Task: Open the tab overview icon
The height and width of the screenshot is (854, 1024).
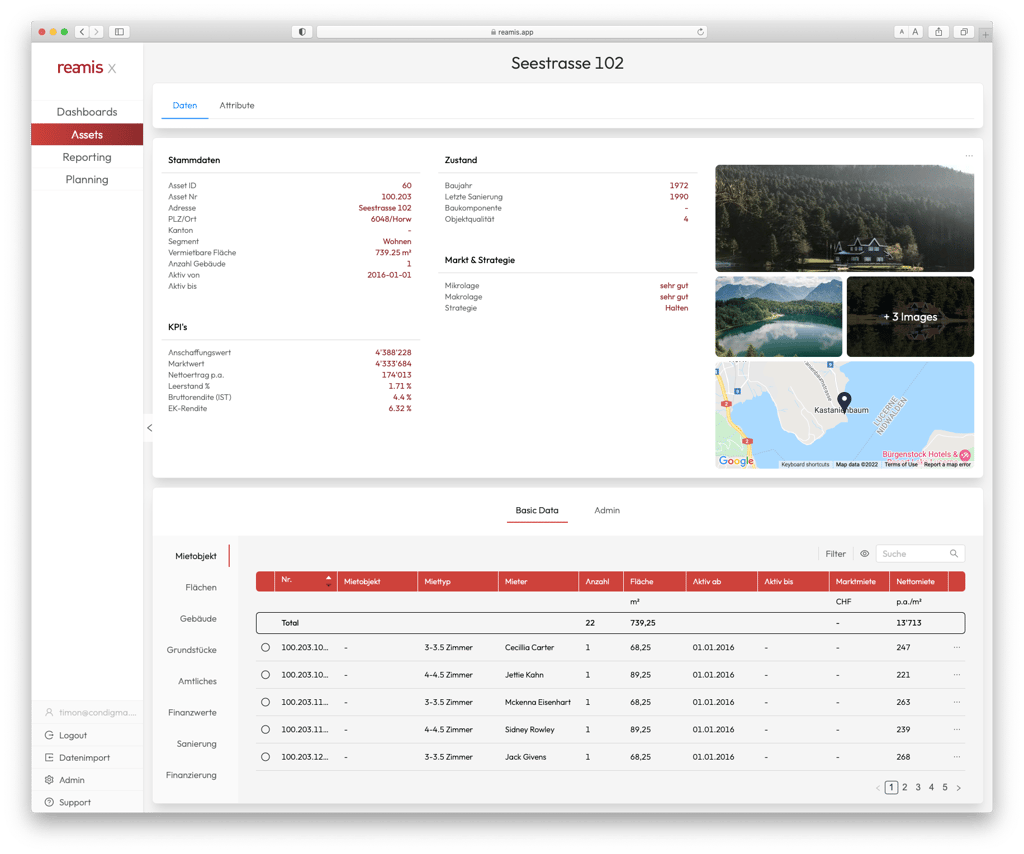Action: coord(964,31)
